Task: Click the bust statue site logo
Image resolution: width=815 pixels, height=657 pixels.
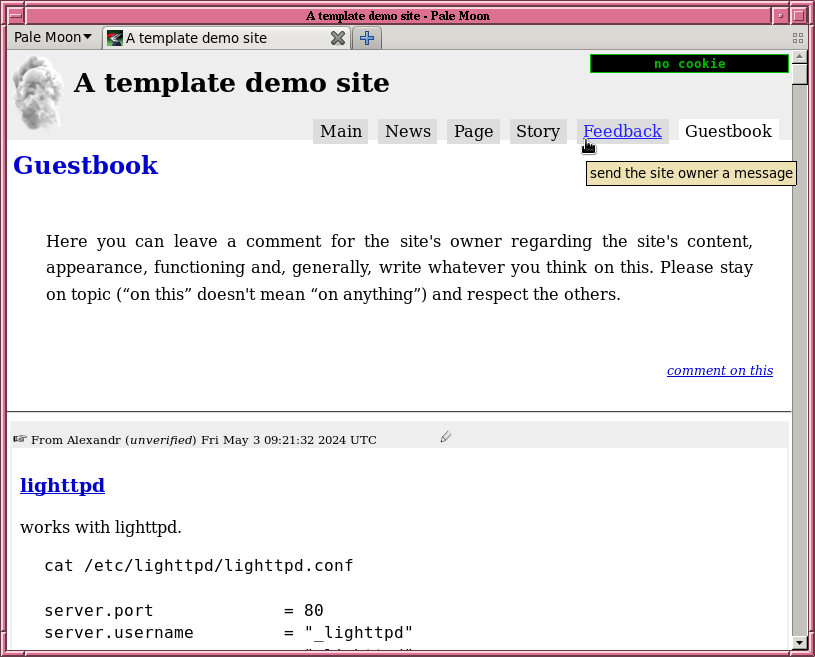Action: pyautogui.click(x=38, y=93)
